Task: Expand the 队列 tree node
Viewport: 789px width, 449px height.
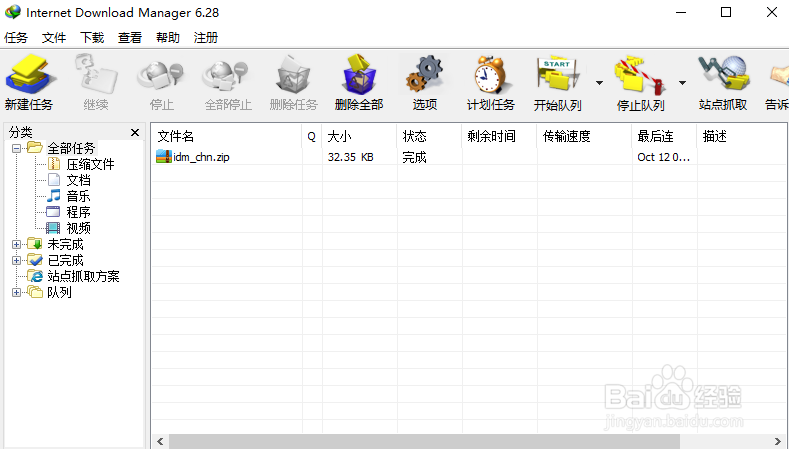Action: (17, 292)
